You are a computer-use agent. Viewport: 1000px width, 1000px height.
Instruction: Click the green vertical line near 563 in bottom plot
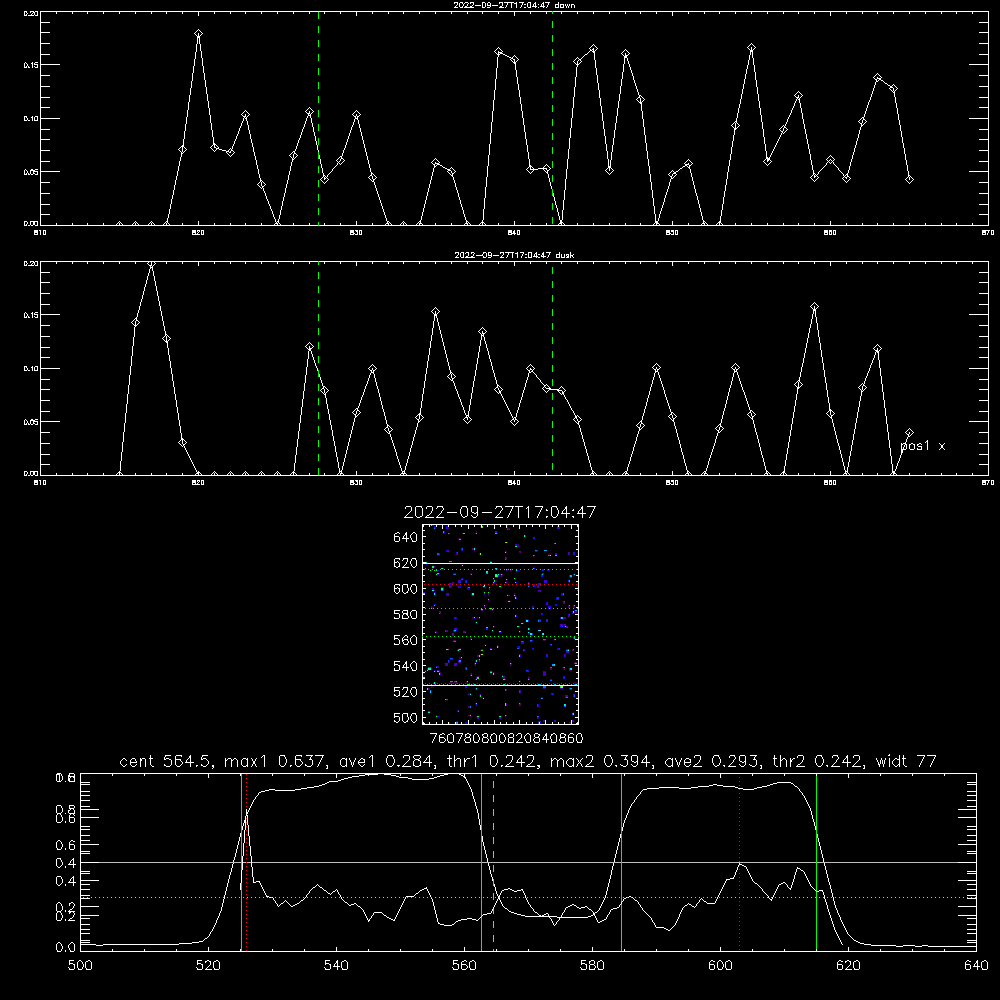coord(482,862)
